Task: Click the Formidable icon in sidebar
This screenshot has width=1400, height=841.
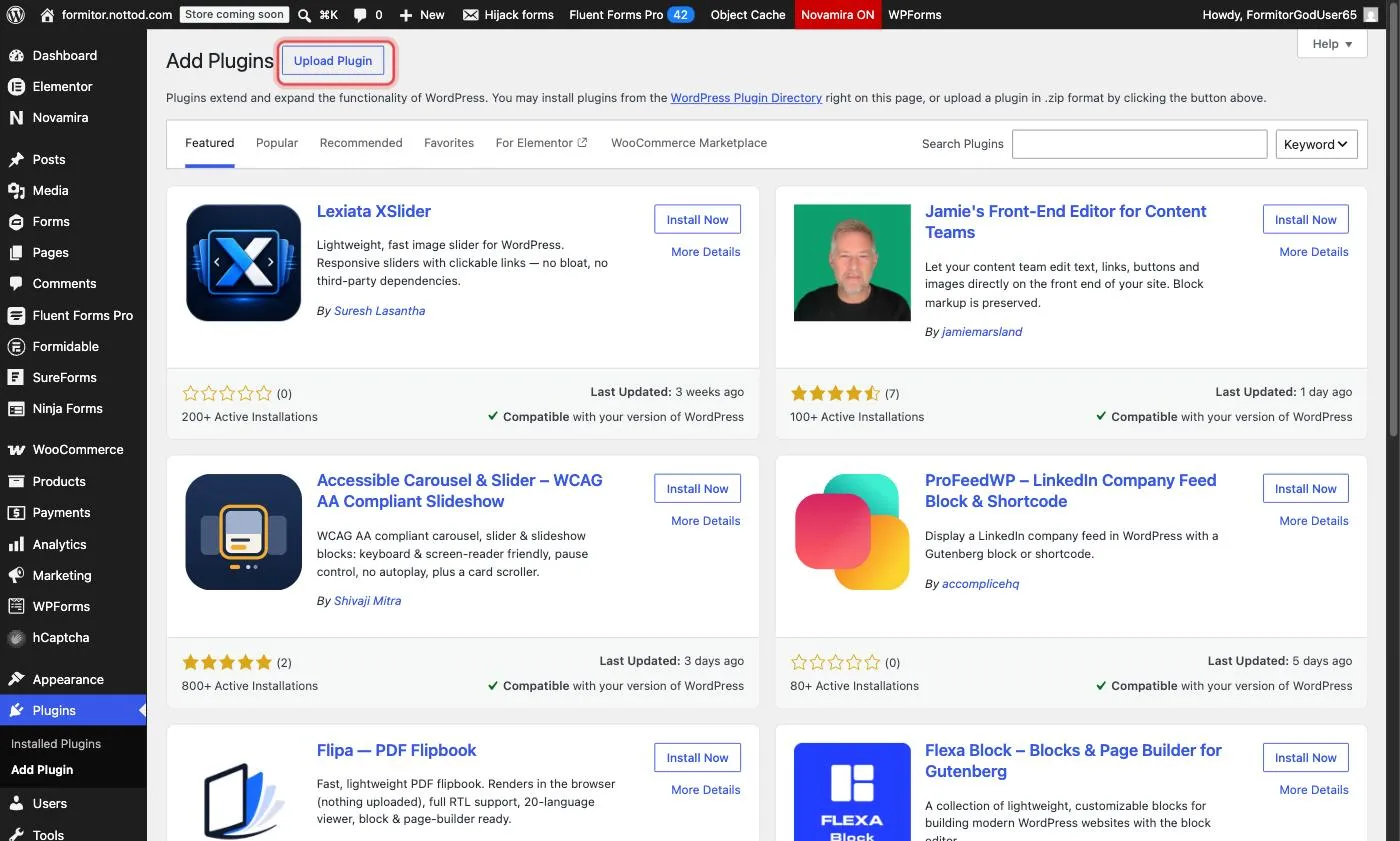Action: (16, 346)
